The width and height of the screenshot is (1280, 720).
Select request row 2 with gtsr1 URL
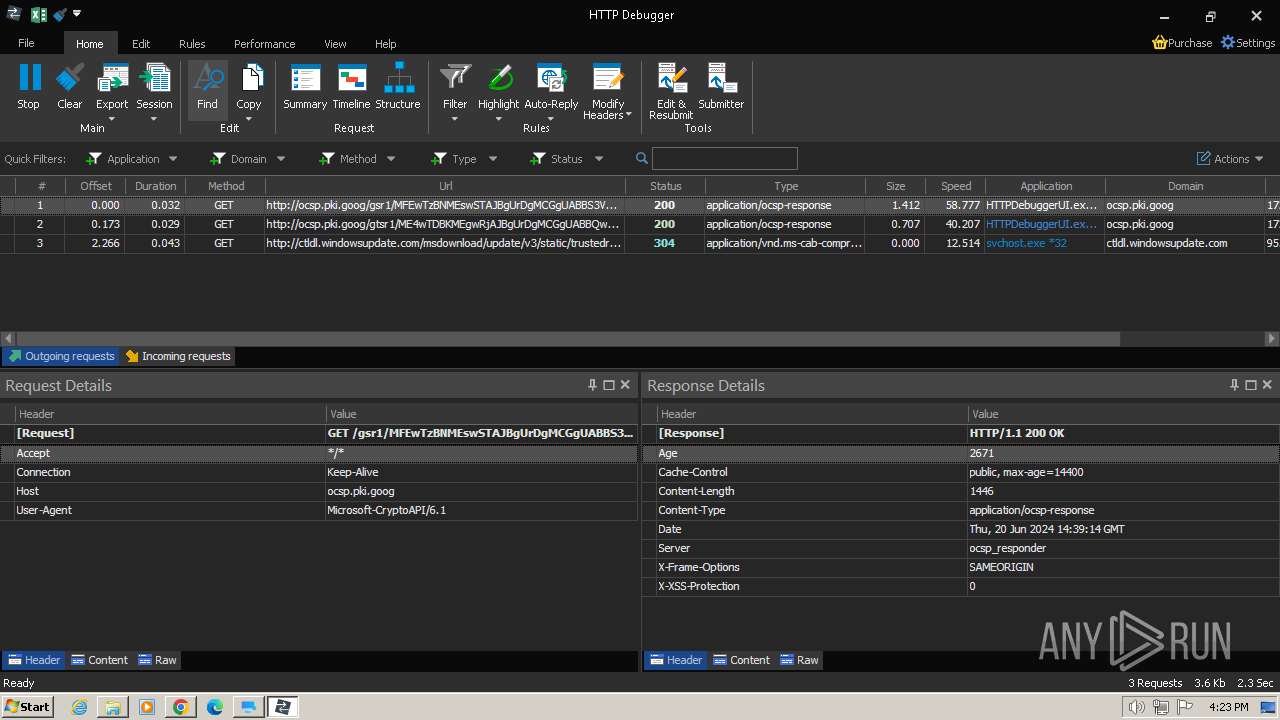pos(640,224)
